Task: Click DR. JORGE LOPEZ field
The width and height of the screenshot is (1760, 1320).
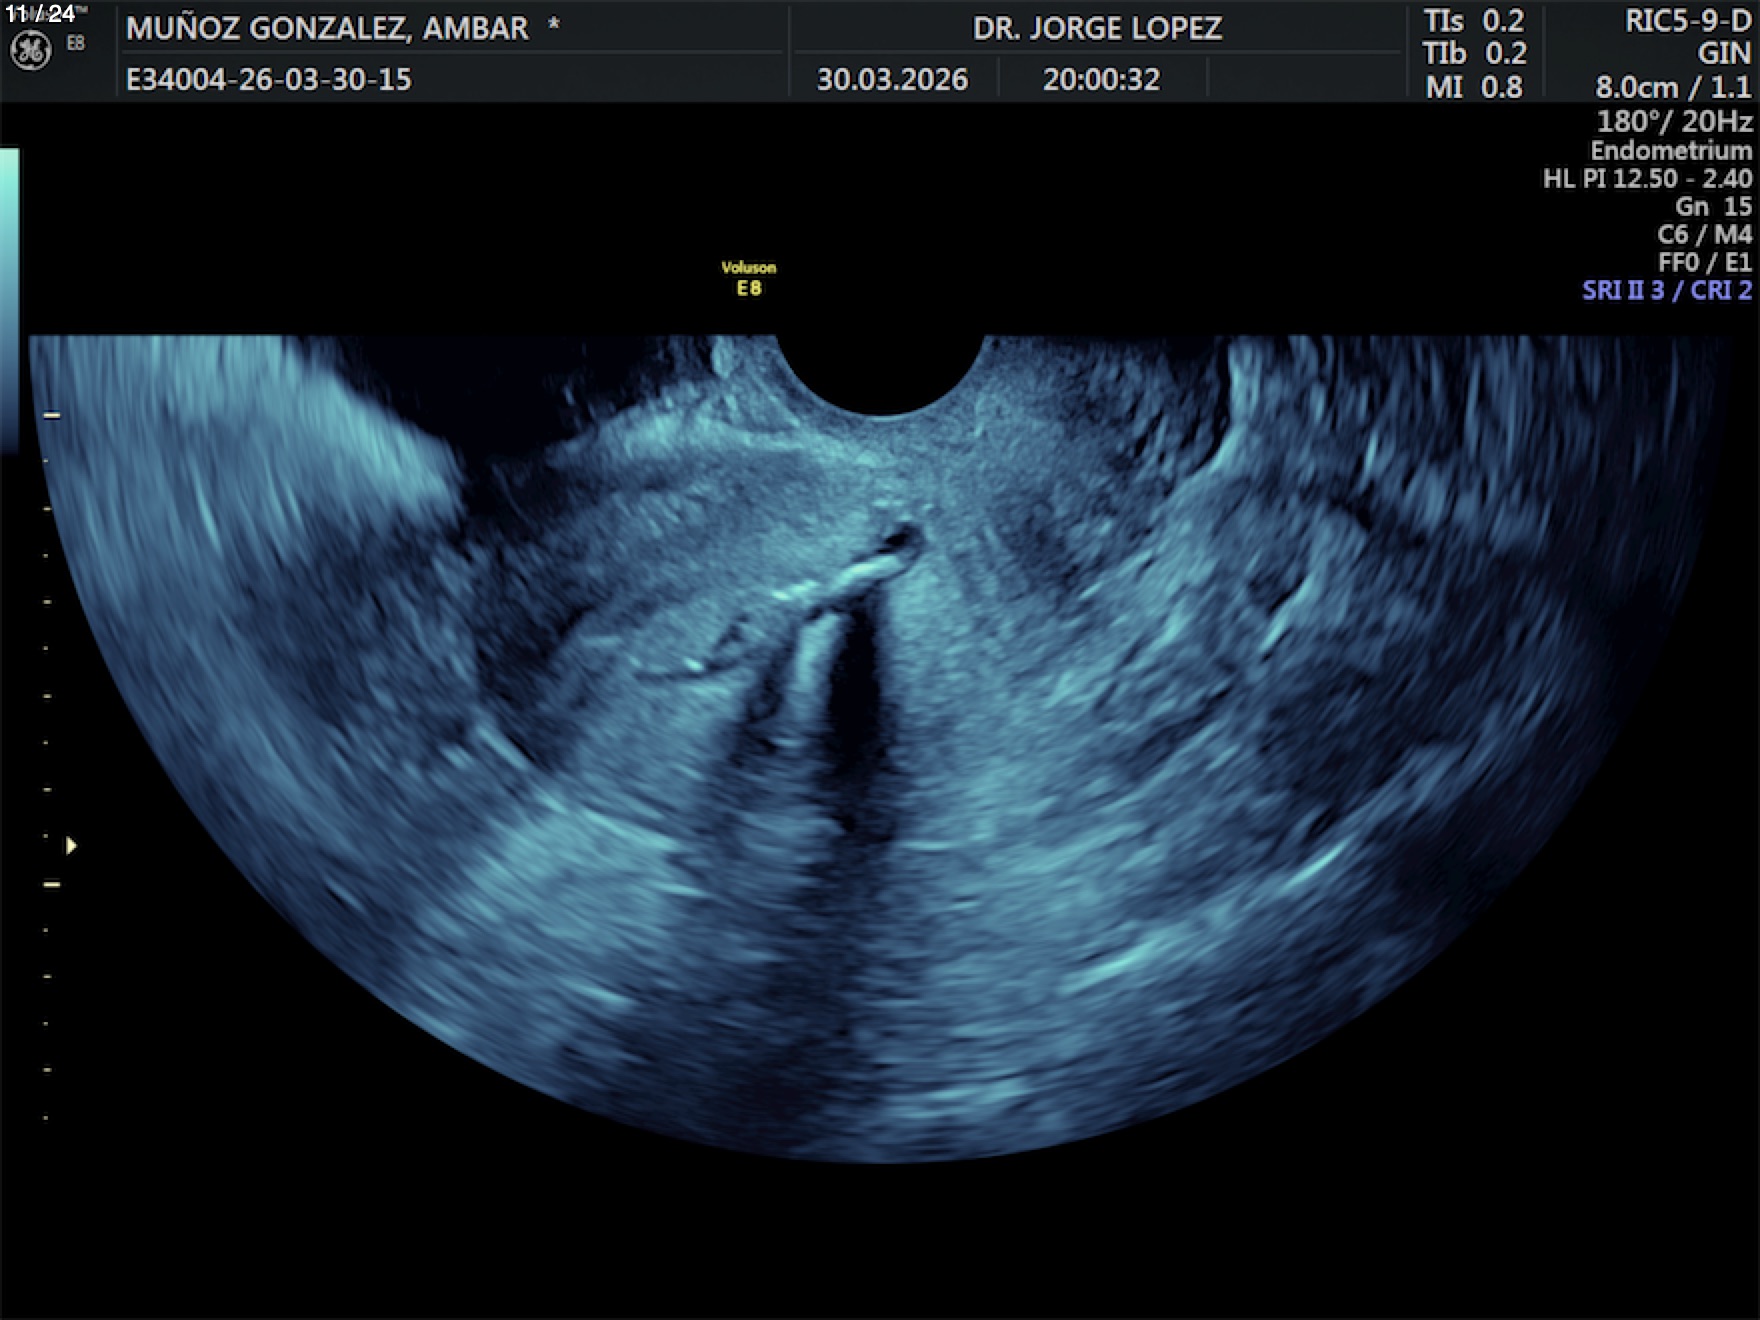Action: coord(1097,28)
